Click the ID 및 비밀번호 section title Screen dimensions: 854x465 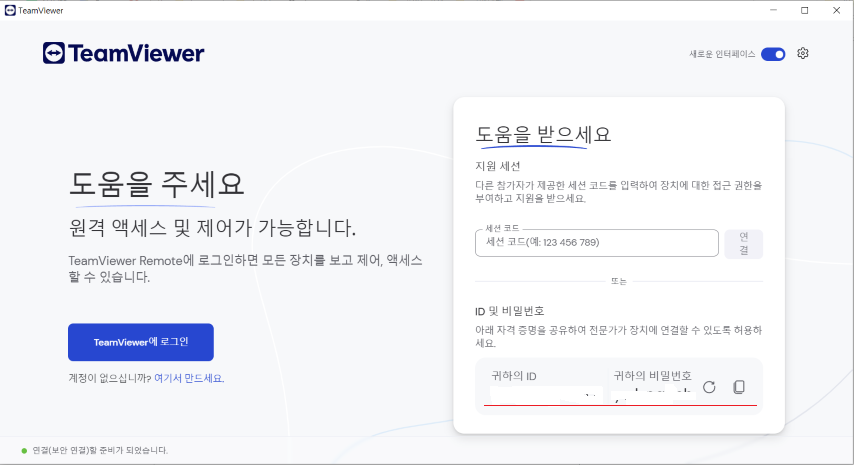pos(509,311)
